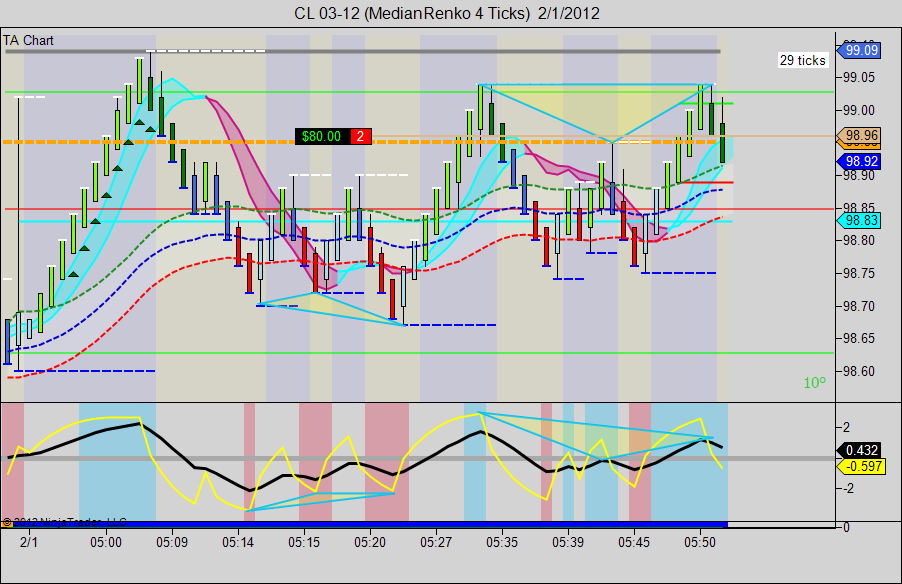
Task: Click the 05:27 time axis label
Action: [x=436, y=543]
